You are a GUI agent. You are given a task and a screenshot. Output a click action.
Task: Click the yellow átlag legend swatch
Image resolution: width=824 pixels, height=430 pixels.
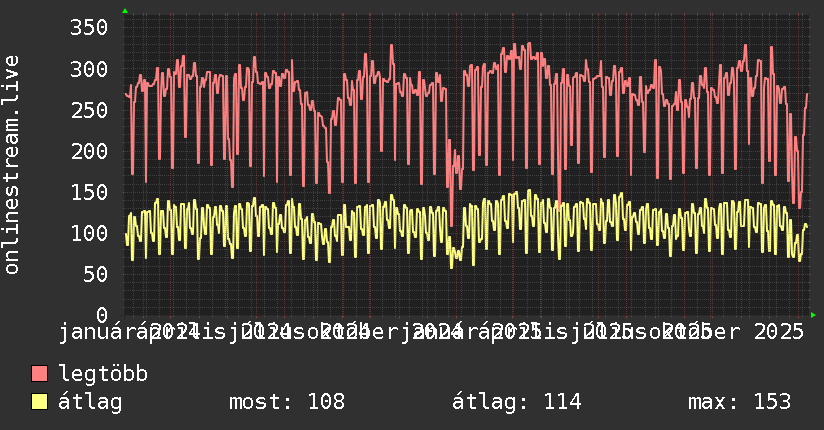pyautogui.click(x=39, y=401)
